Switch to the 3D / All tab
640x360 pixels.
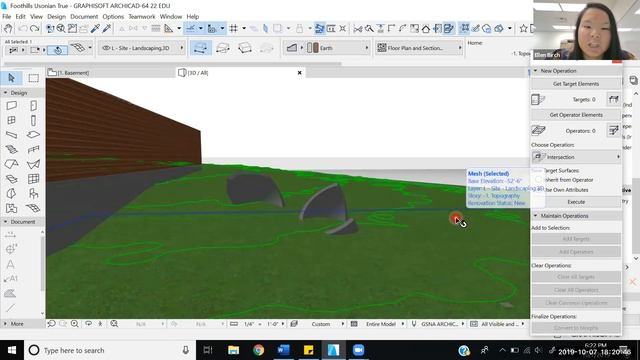click(241, 73)
